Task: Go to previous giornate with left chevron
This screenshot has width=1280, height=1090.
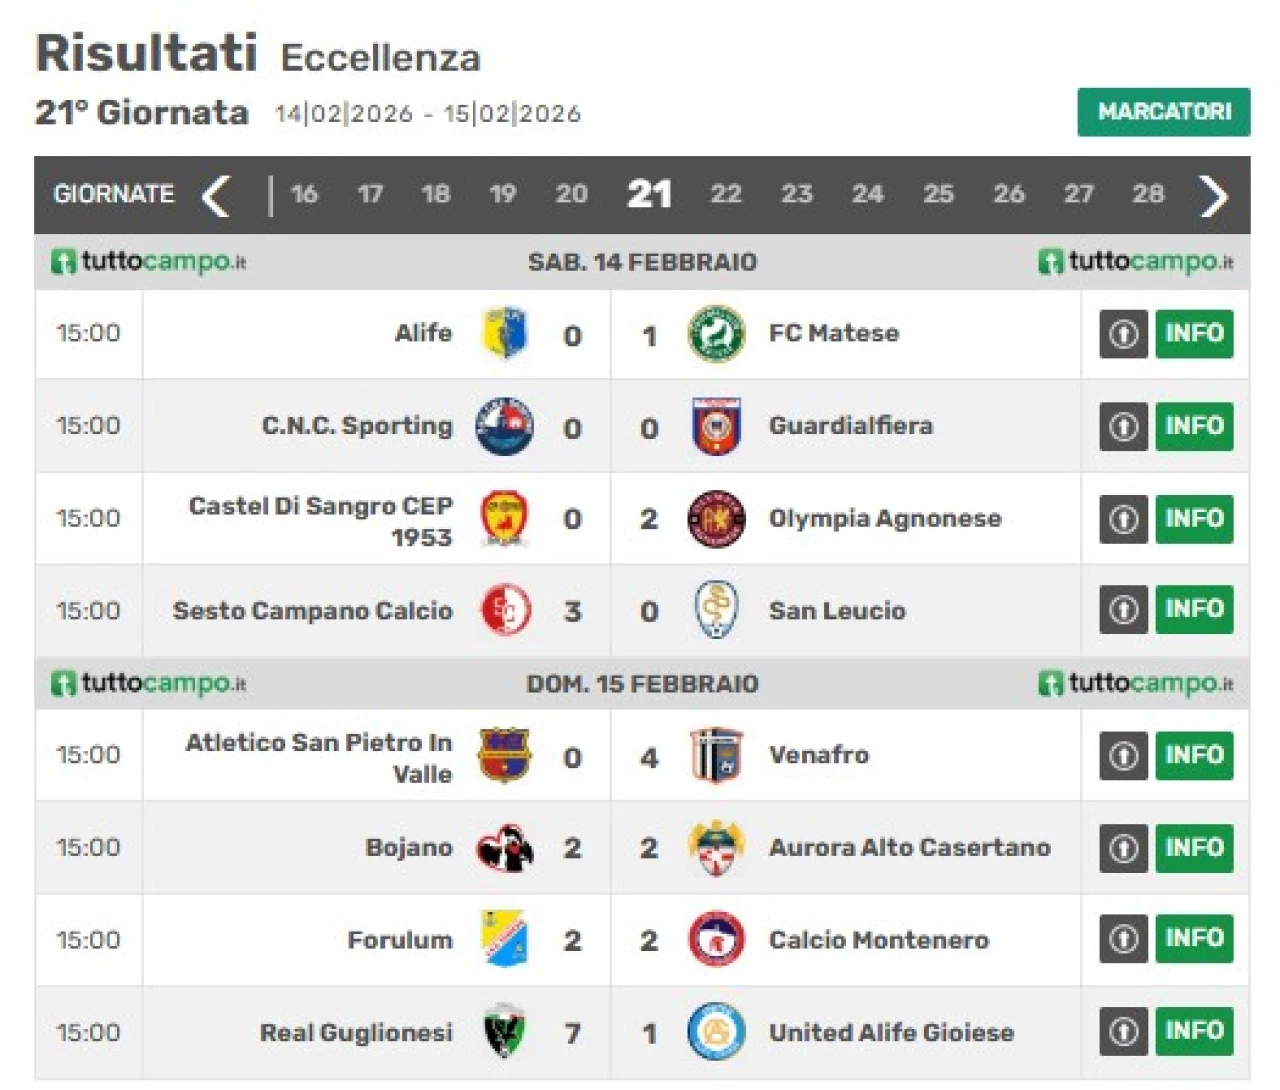Action: [x=216, y=196]
